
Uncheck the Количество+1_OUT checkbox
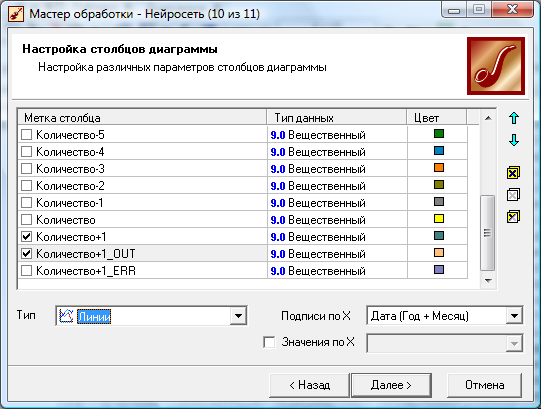coord(27,254)
